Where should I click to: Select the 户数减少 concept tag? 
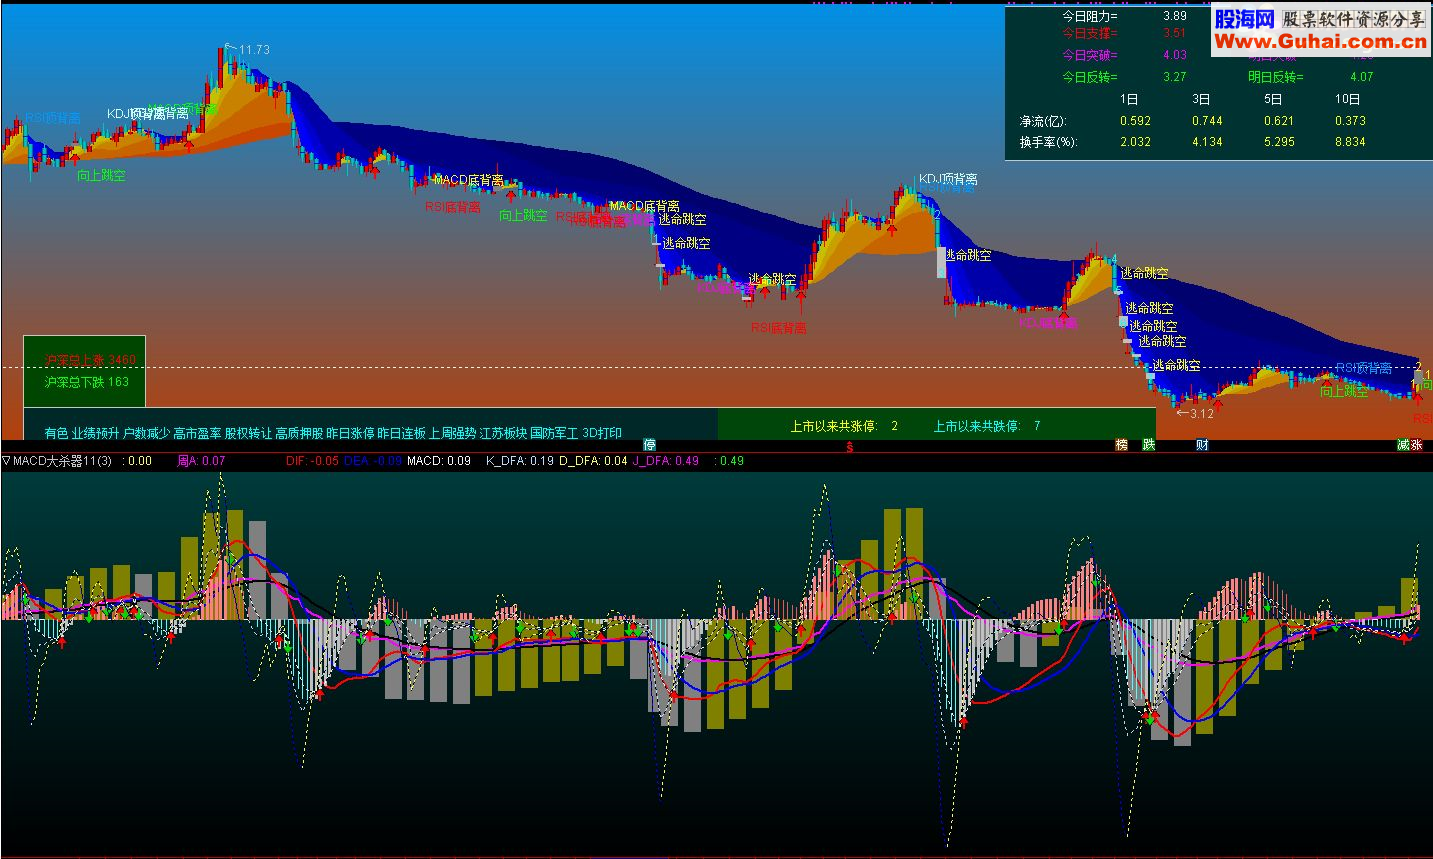click(x=146, y=433)
